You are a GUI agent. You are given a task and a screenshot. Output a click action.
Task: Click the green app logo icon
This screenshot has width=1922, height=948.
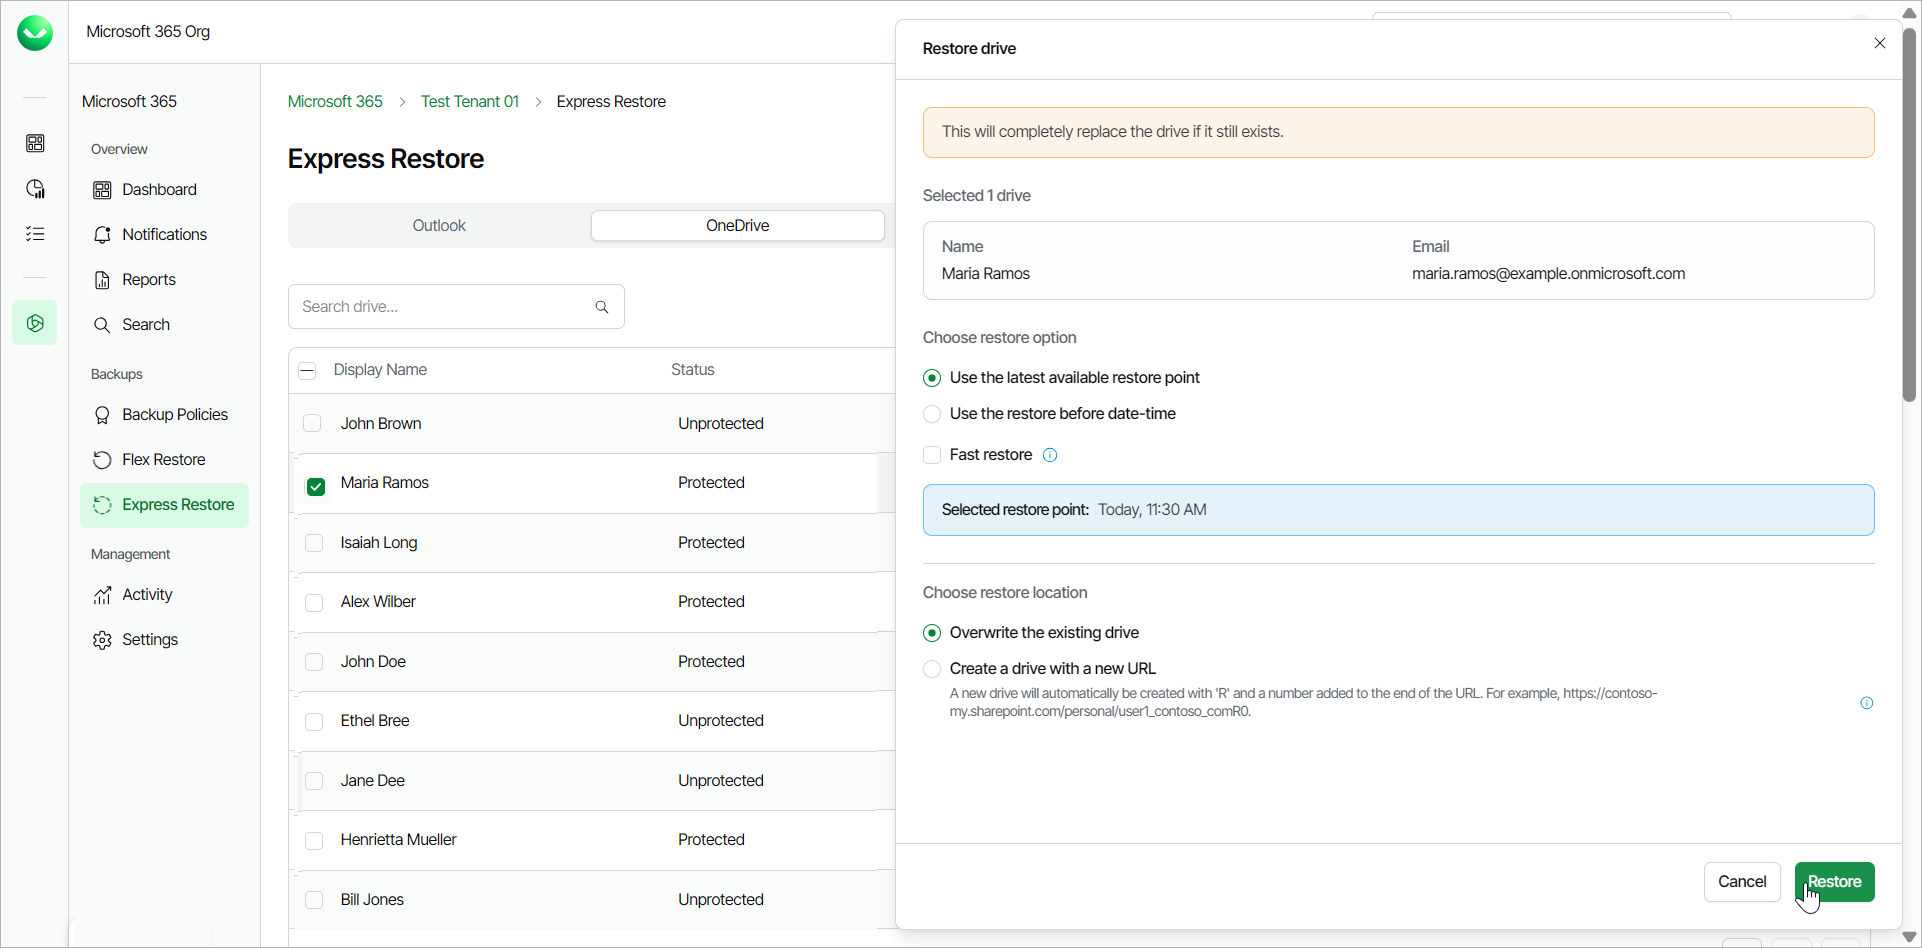(35, 33)
